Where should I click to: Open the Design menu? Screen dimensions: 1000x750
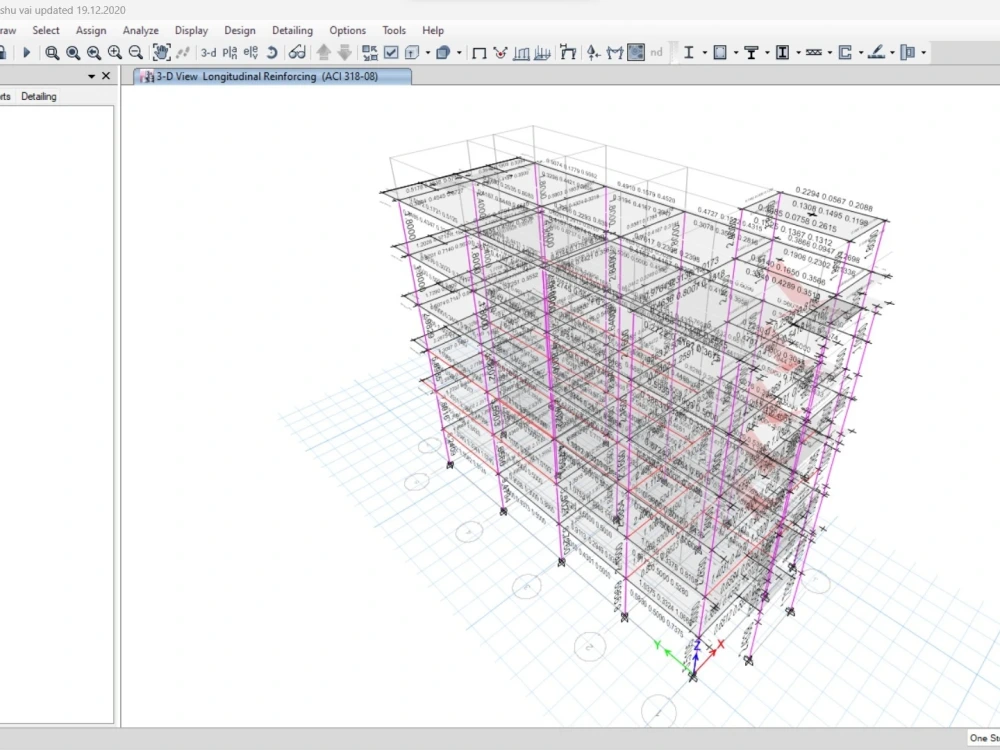(240, 30)
